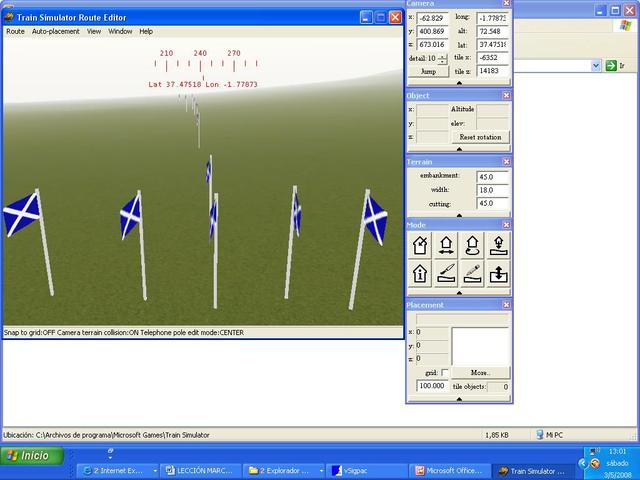This screenshot has width=640, height=480.
Task: Collapse the Terrain panel arrow
Action: pos(459,213)
